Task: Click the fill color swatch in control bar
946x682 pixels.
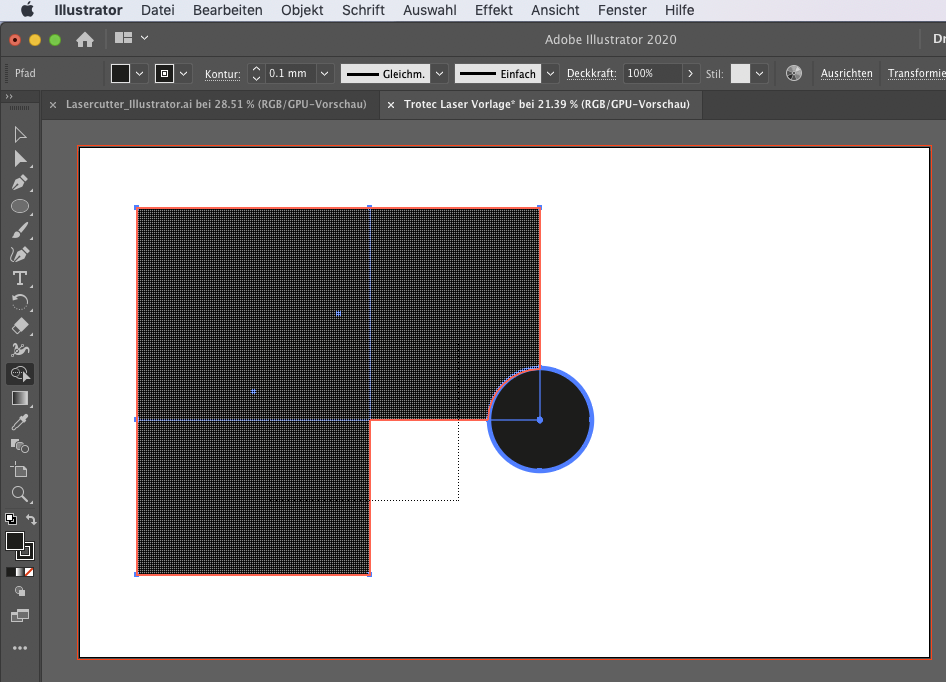Action: (x=120, y=73)
